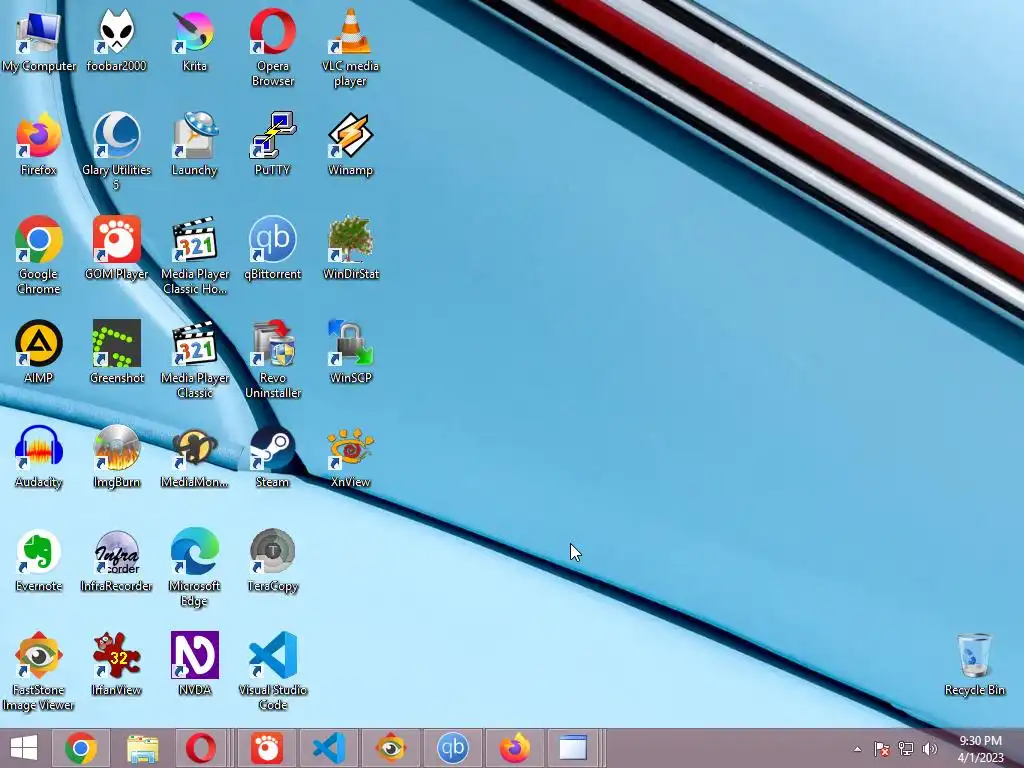Open FastStone Image Viewer taskbar button

click(x=391, y=748)
